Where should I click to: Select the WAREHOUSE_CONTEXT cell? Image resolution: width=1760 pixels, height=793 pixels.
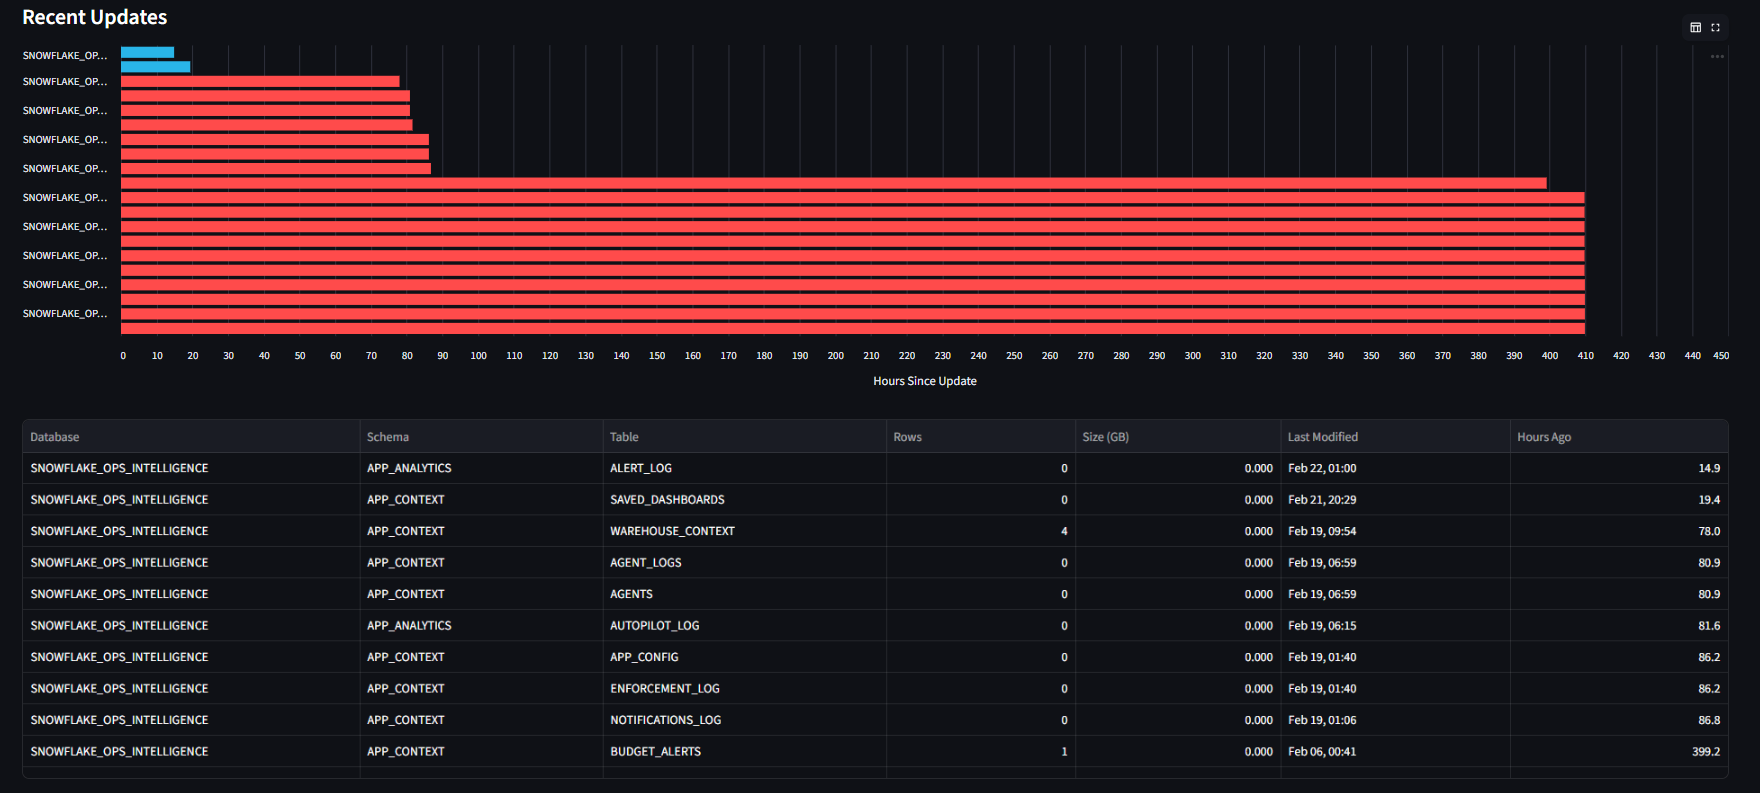coord(744,531)
